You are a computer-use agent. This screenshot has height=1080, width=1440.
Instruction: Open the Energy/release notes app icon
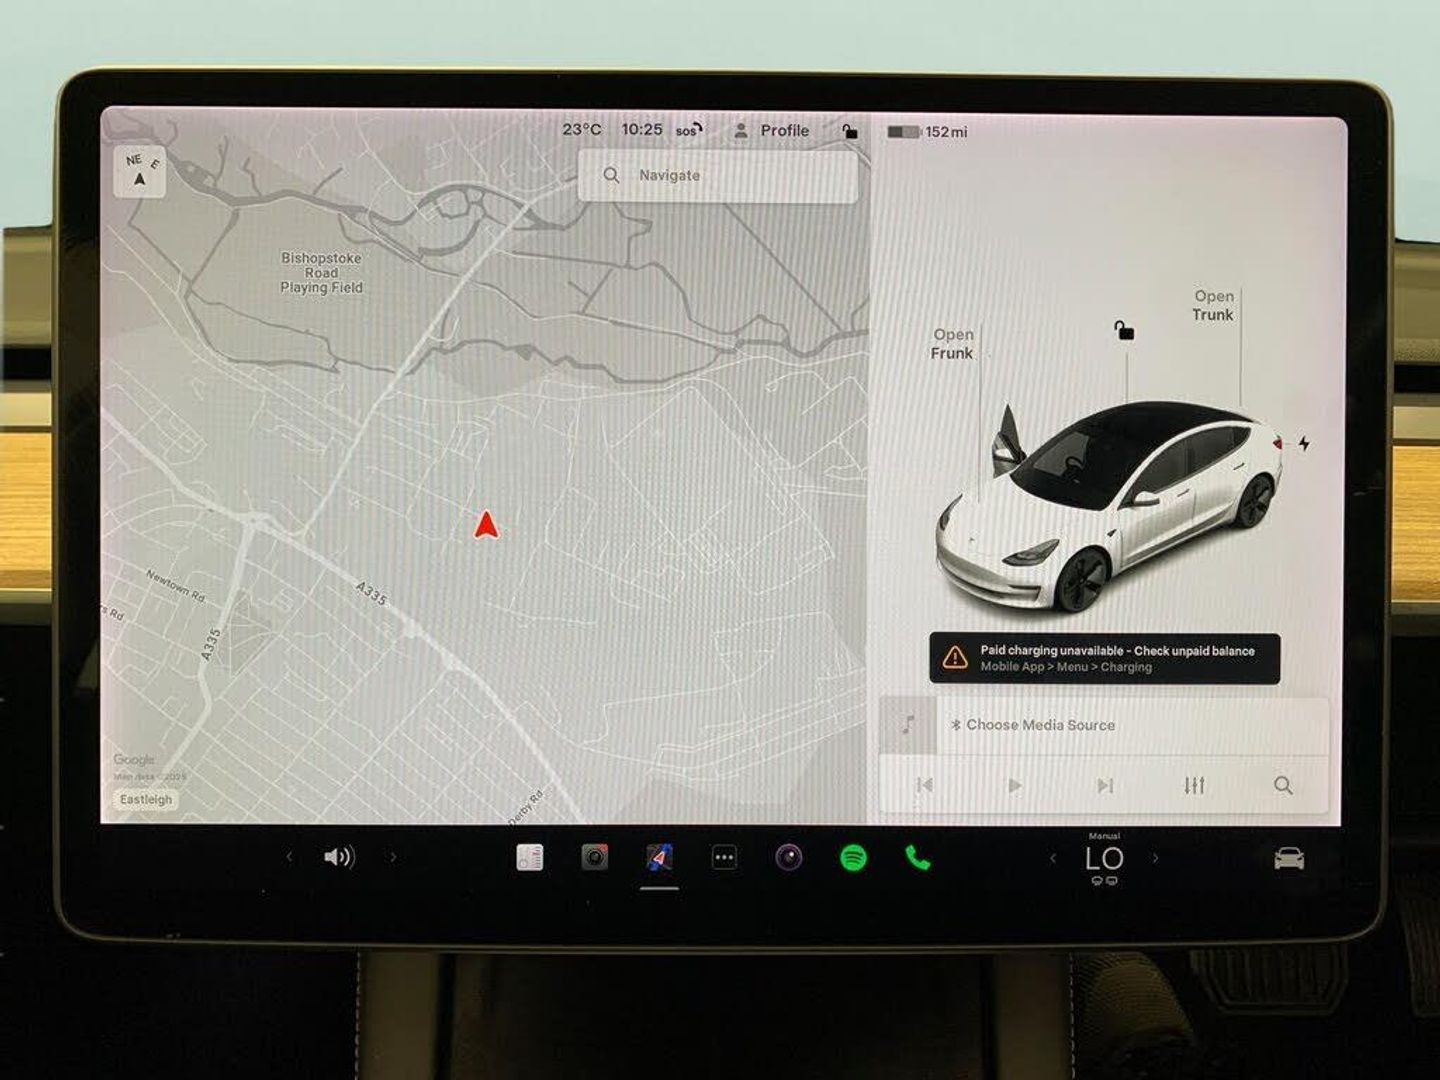(x=530, y=857)
